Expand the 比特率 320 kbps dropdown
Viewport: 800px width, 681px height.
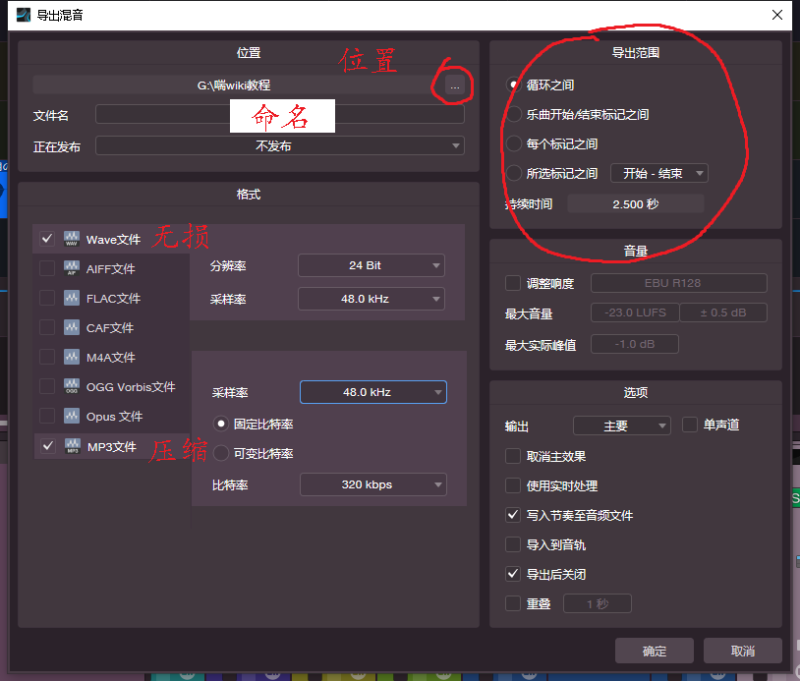(x=373, y=485)
